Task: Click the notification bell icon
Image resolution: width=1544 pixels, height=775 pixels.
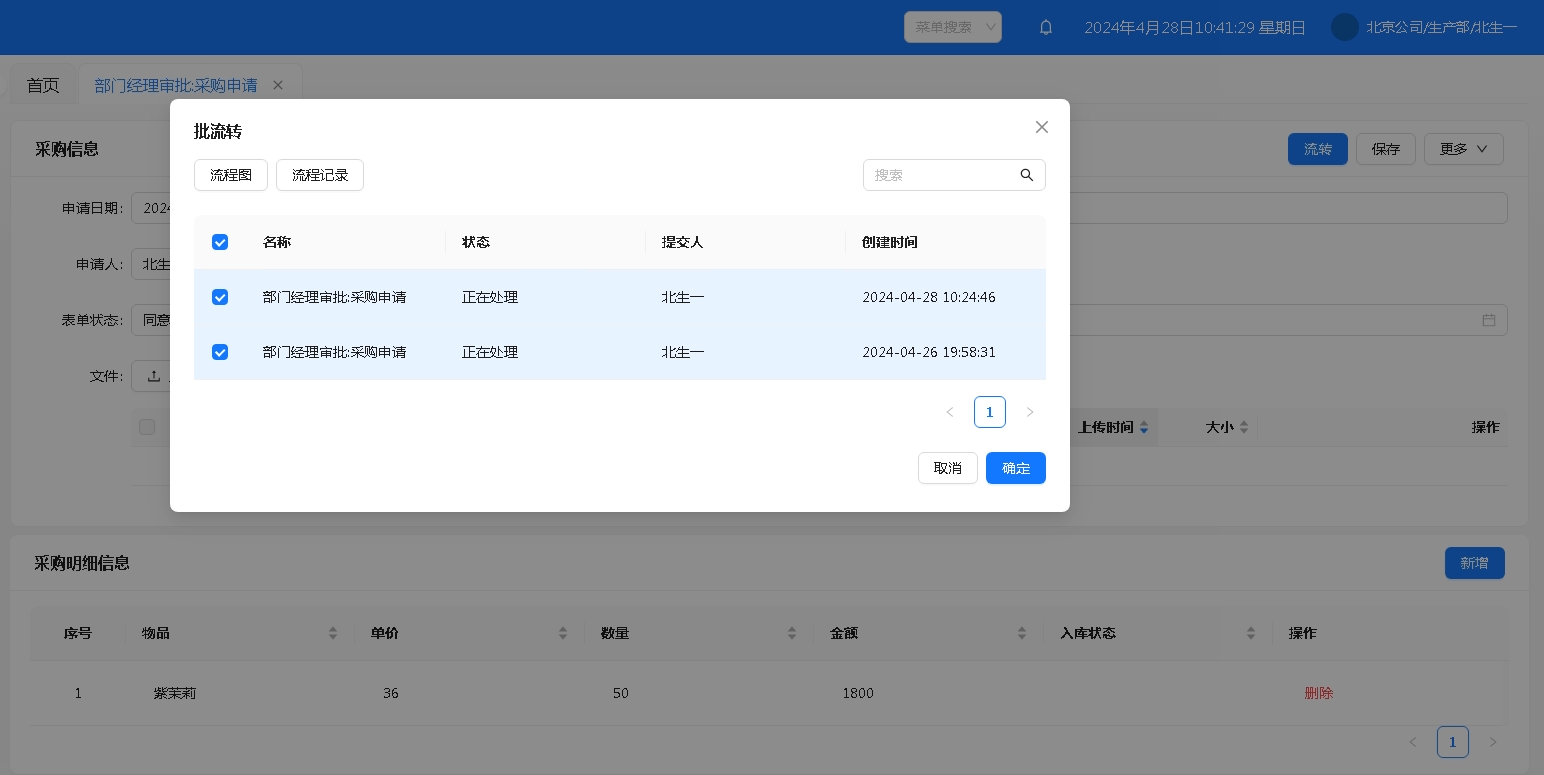Action: click(x=1046, y=27)
